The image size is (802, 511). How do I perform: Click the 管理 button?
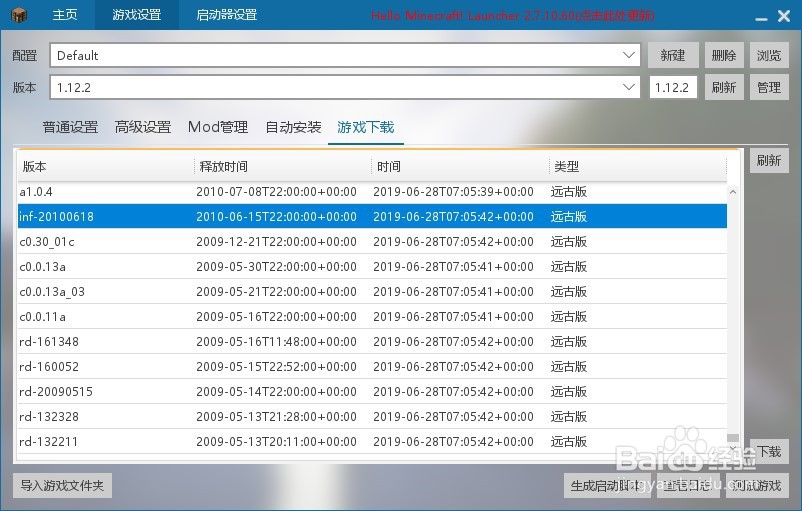tap(769, 87)
